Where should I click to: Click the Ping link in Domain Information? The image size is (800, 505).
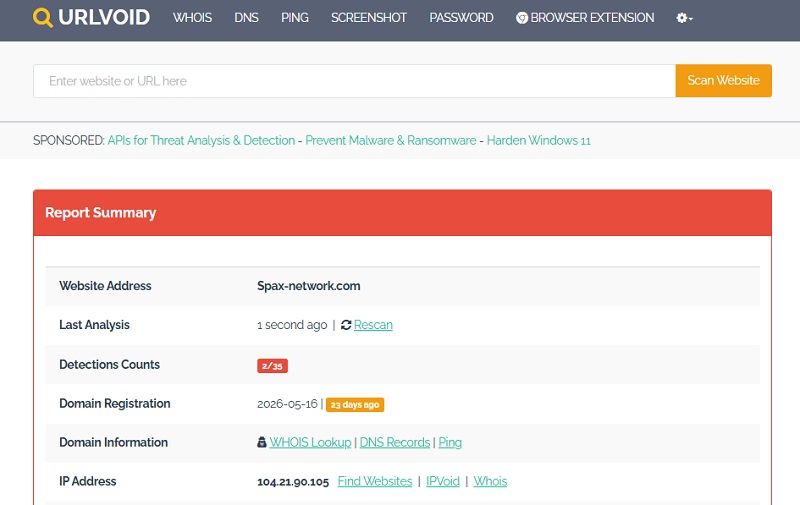[450, 442]
